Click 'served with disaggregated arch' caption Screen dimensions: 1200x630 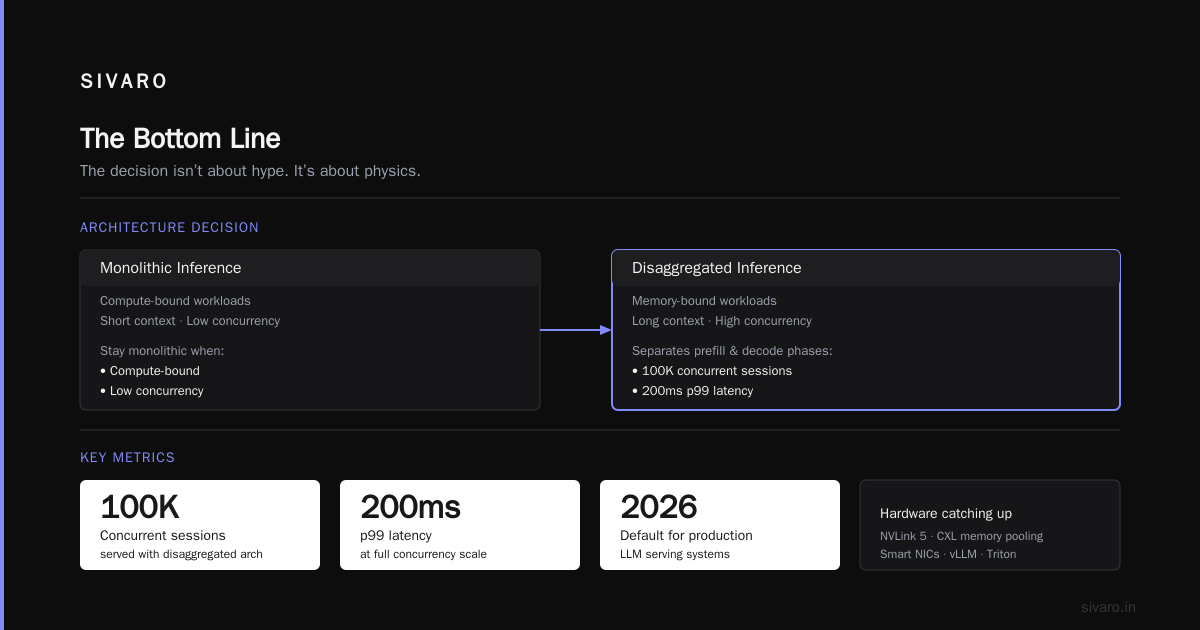(181, 554)
